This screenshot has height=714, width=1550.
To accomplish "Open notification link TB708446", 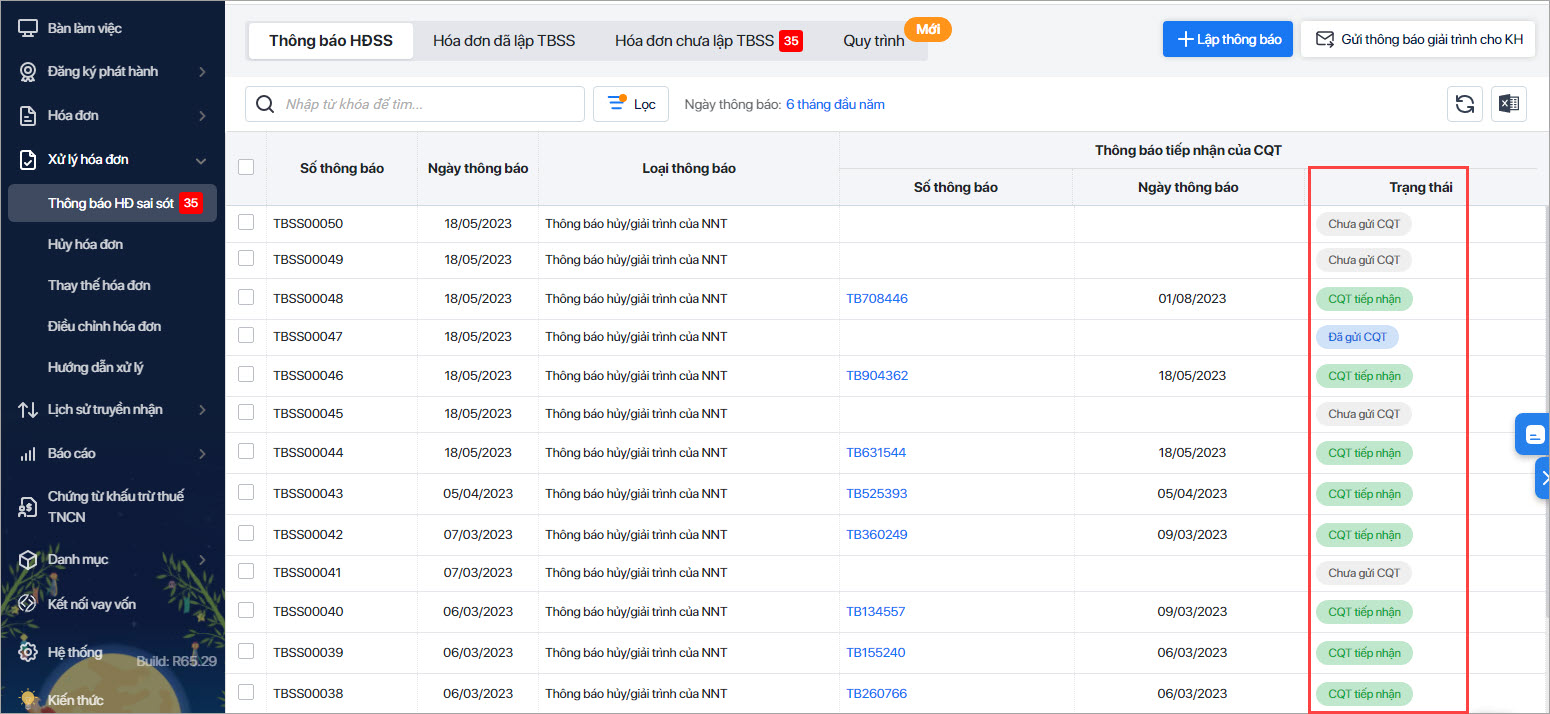I will (x=877, y=298).
